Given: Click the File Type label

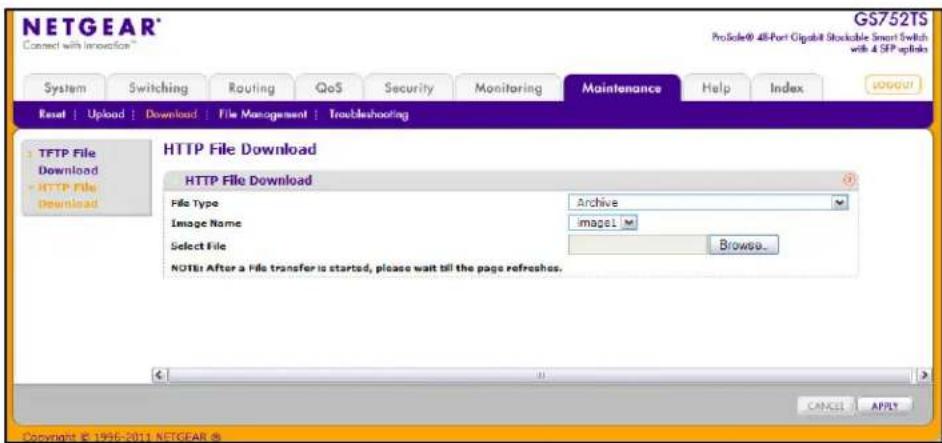Looking at the screenshot, I should 195,203.
